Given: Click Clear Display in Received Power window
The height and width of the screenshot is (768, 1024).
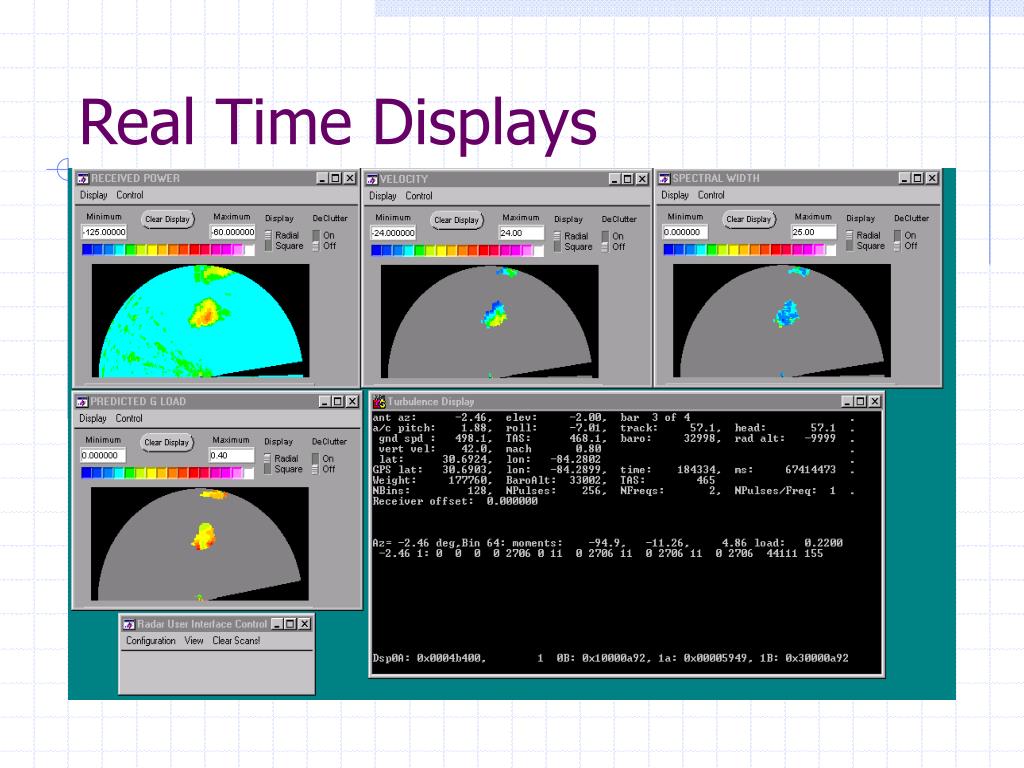Looking at the screenshot, I should [x=167, y=219].
